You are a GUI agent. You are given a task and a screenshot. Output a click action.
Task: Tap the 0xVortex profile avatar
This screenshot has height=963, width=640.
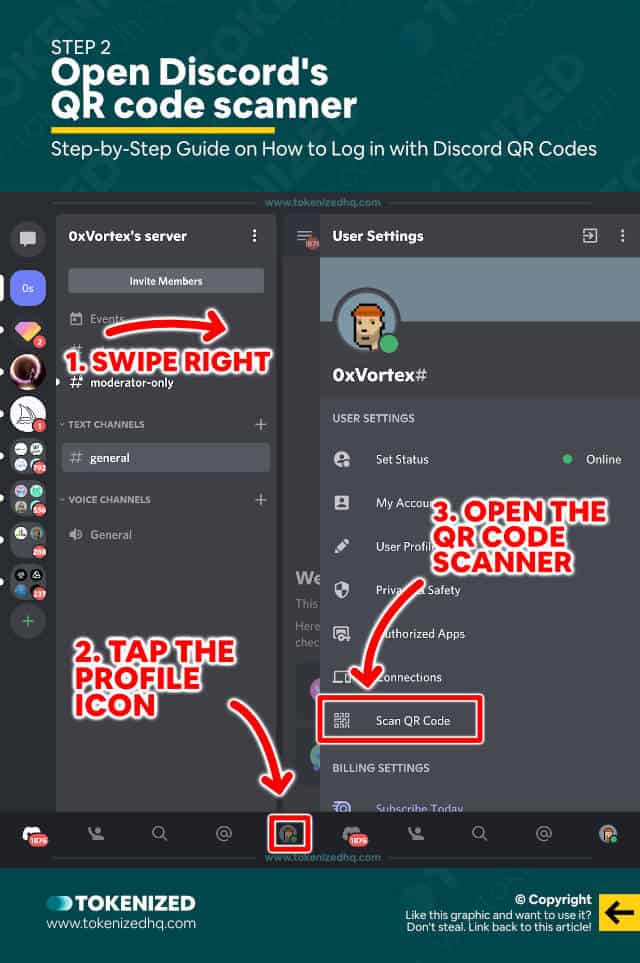point(367,322)
